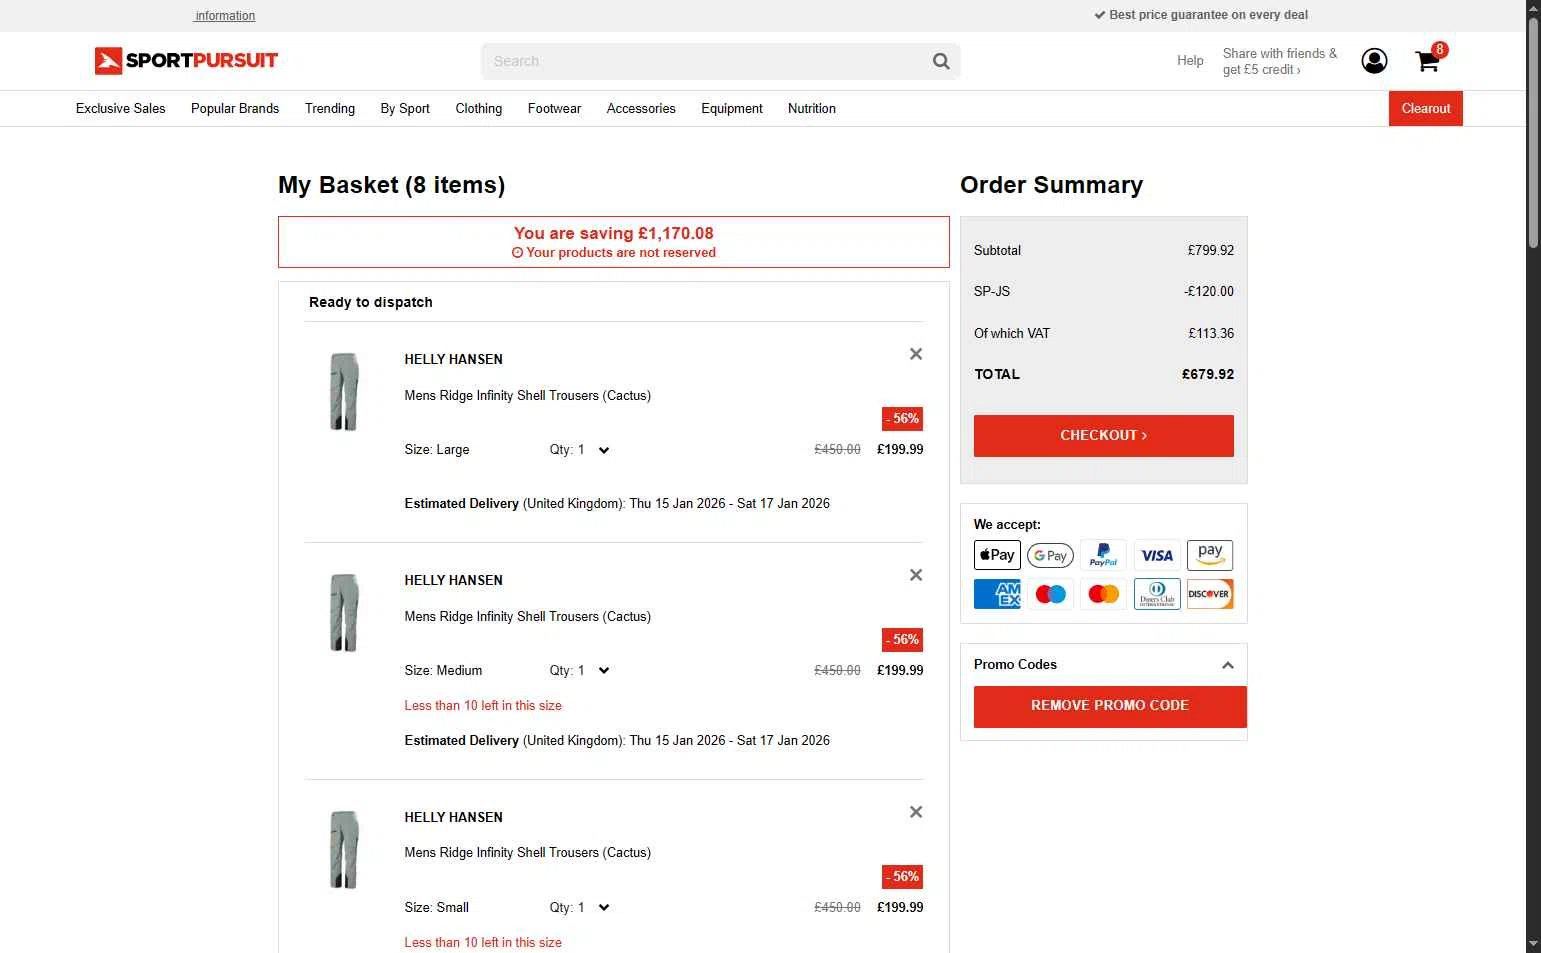Remove the Large size trousers item
The width and height of the screenshot is (1541, 953).
pyautogui.click(x=916, y=354)
